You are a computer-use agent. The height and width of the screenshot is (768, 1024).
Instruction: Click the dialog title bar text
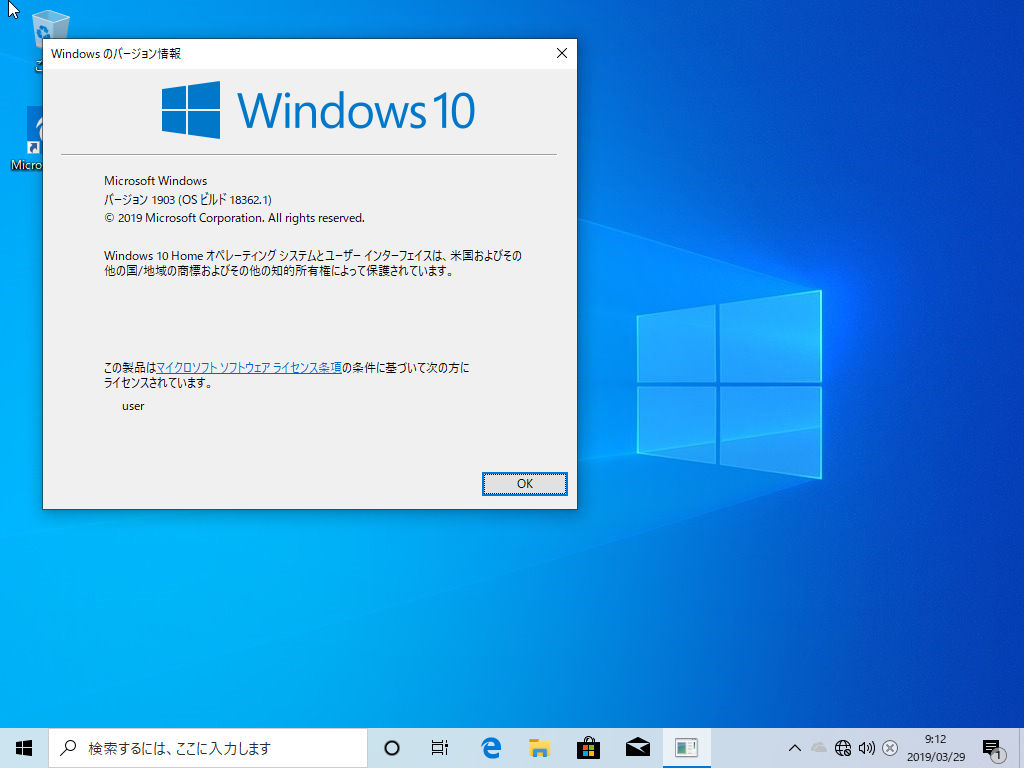tap(116, 54)
